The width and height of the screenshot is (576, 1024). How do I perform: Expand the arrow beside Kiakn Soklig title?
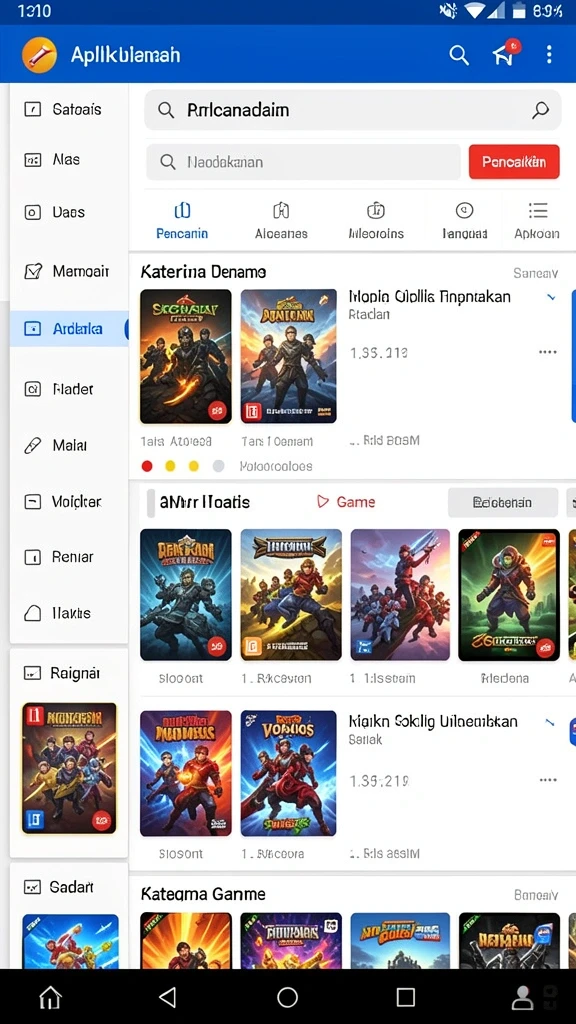[x=550, y=722]
